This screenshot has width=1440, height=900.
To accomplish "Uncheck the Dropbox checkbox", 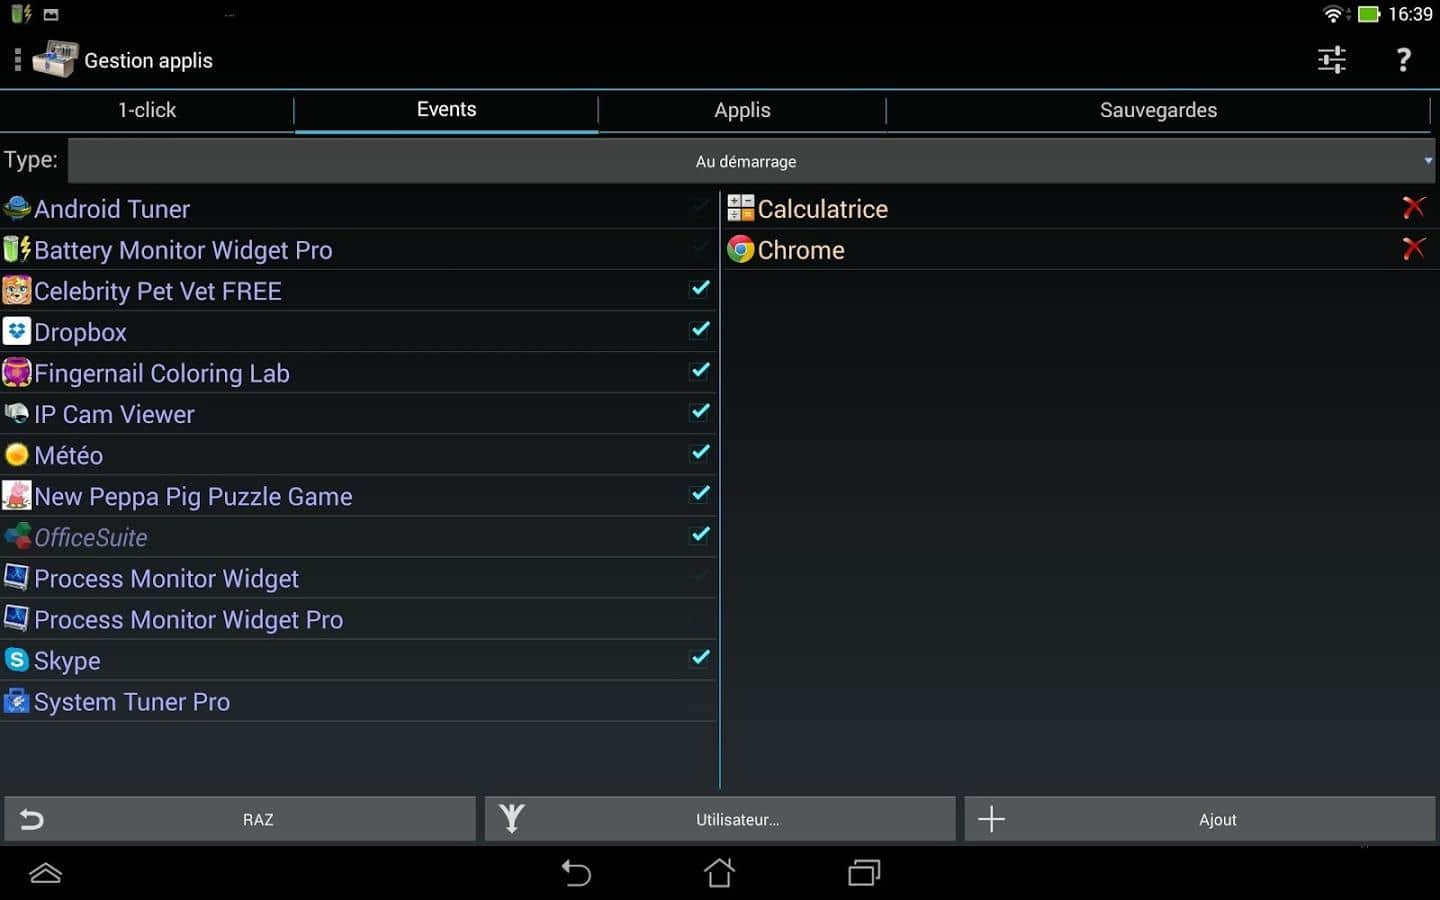I will coord(700,330).
